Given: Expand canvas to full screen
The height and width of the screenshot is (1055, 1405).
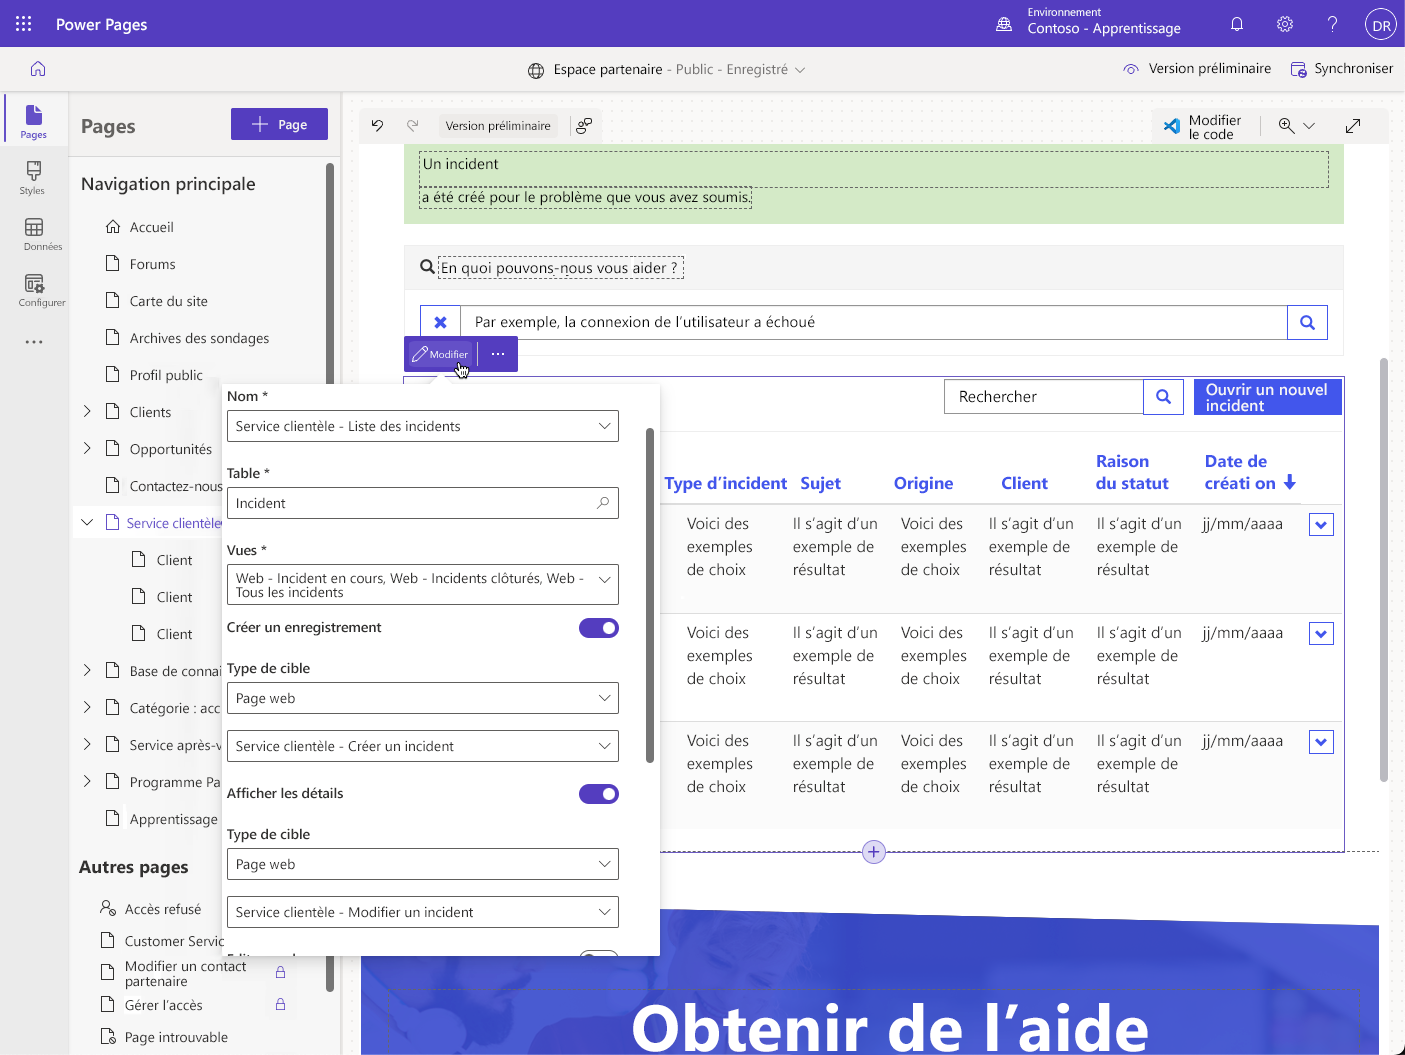Looking at the screenshot, I should tap(1353, 125).
